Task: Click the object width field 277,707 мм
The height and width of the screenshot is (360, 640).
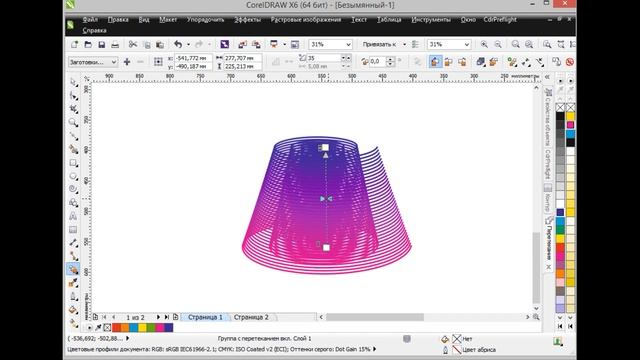Action: (243, 58)
